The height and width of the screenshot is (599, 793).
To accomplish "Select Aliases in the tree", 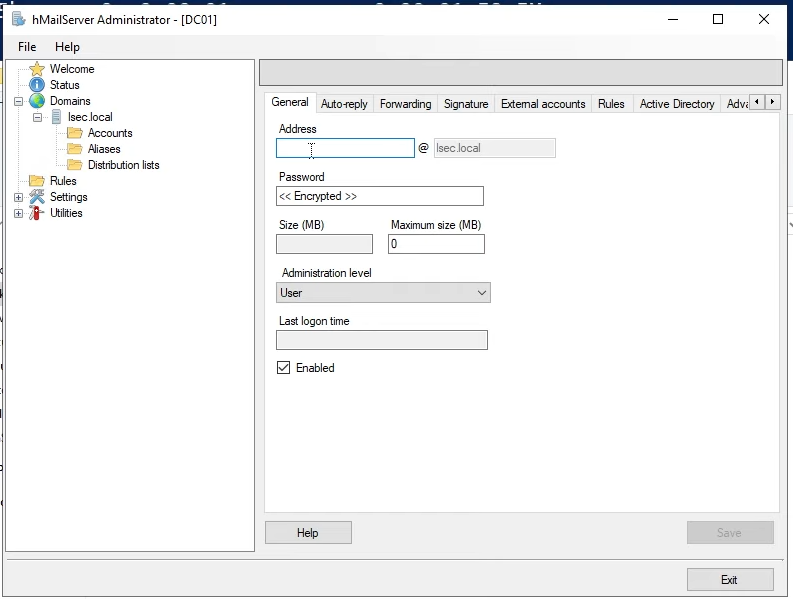I will pos(104,149).
